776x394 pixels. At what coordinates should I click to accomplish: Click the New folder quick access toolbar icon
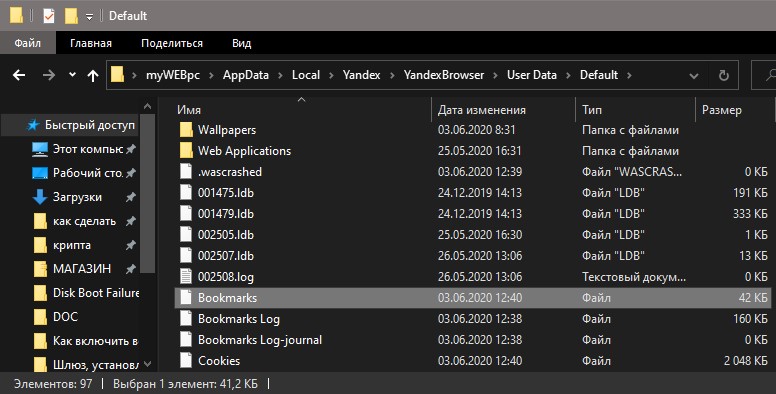[x=71, y=16]
